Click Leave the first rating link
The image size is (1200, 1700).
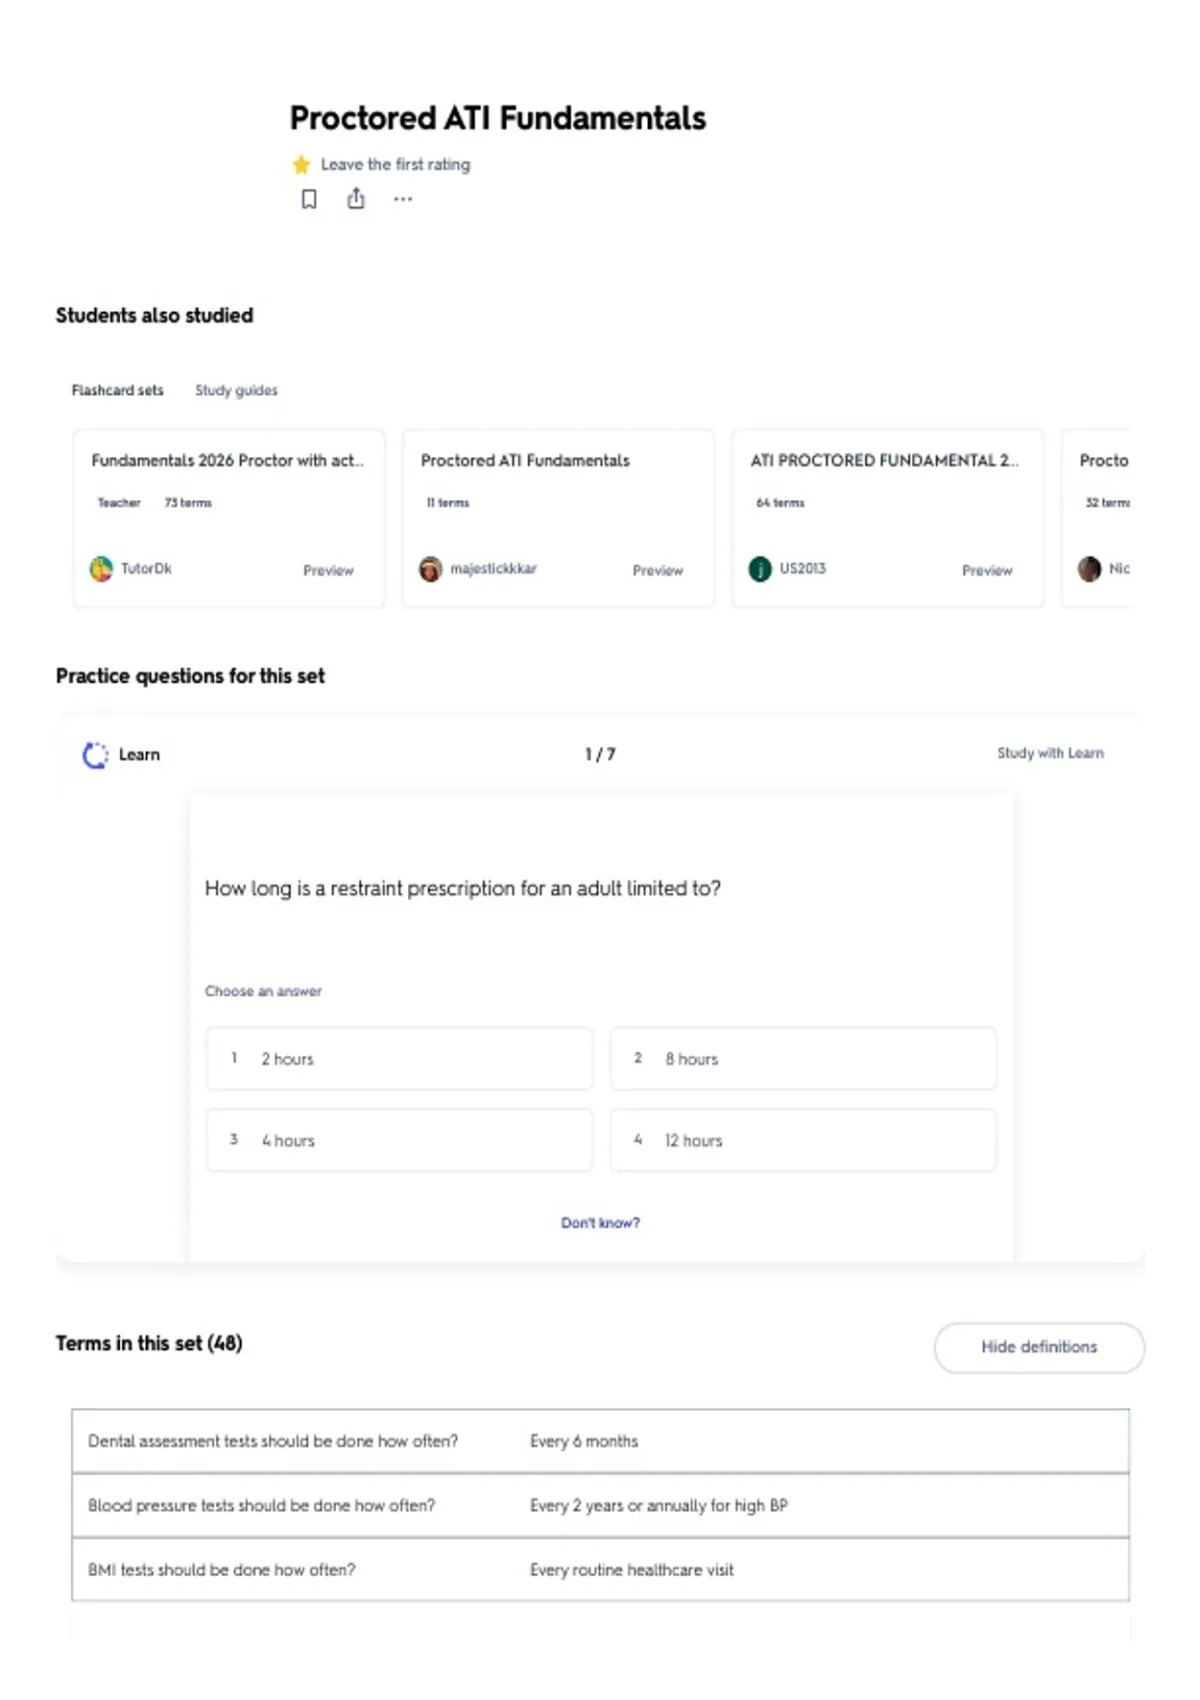395,164
